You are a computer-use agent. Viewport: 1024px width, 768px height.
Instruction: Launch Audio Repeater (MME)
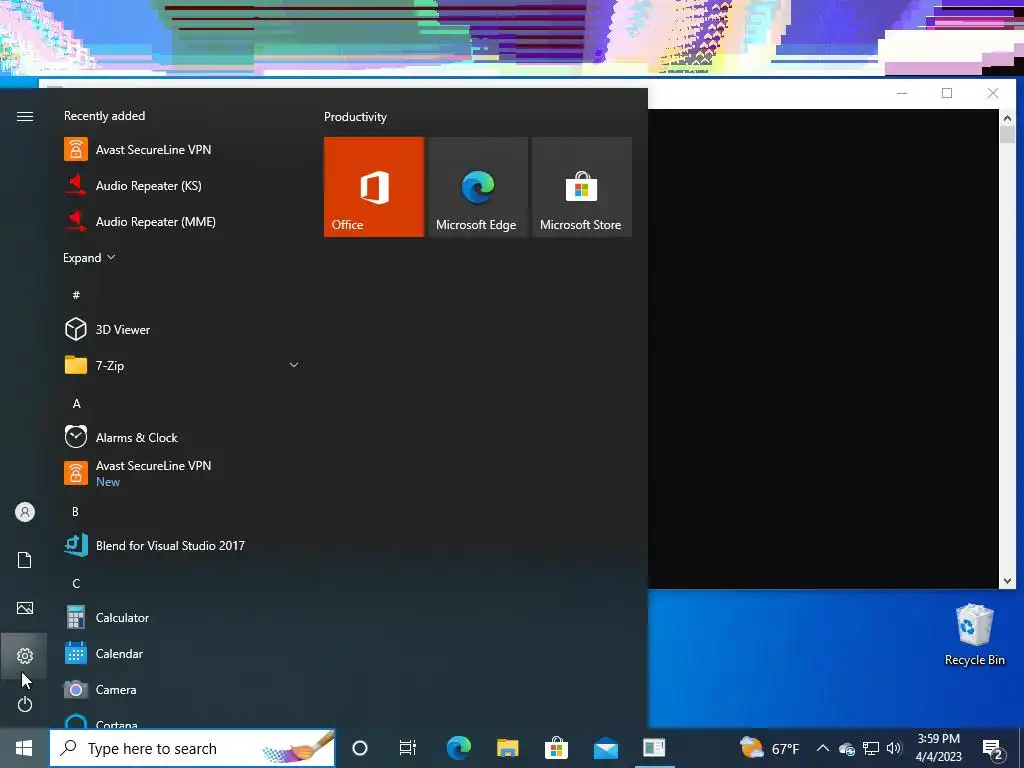pos(183,221)
